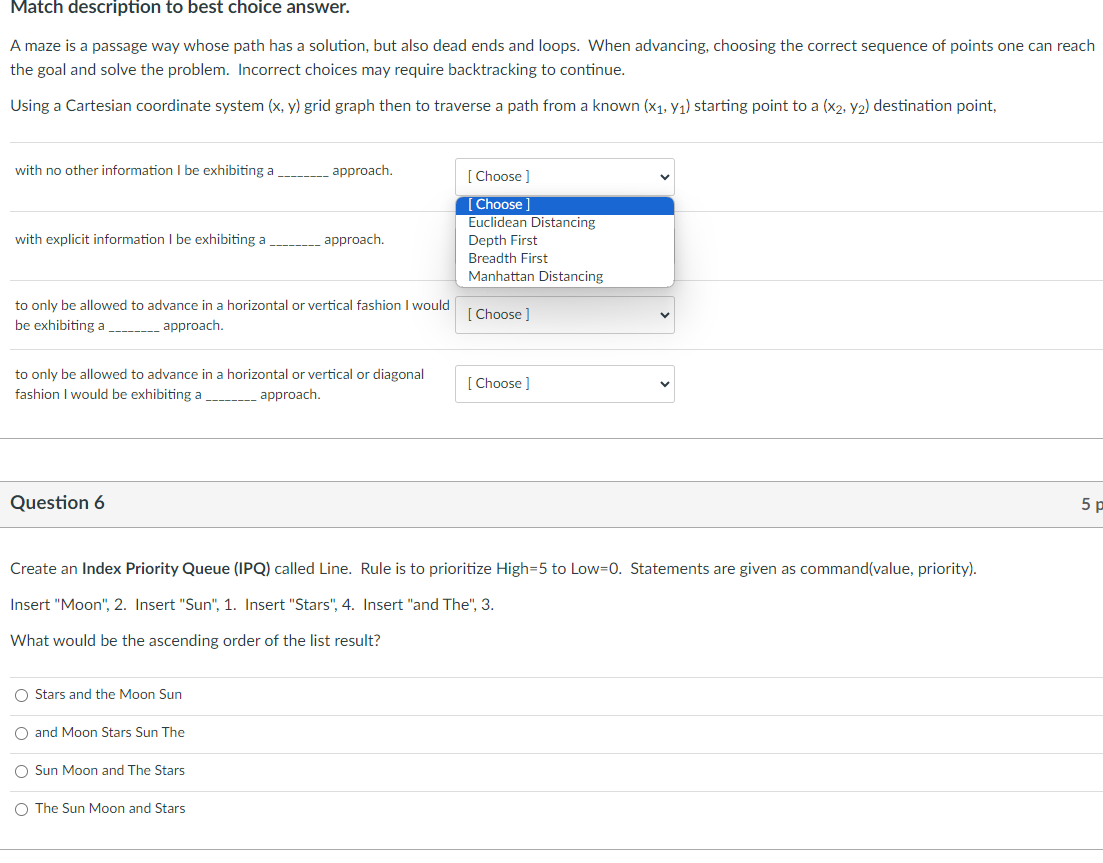Click the Index Priority Queue (IPQ) bold text
This screenshot has width=1103, height=863.
pos(176,569)
